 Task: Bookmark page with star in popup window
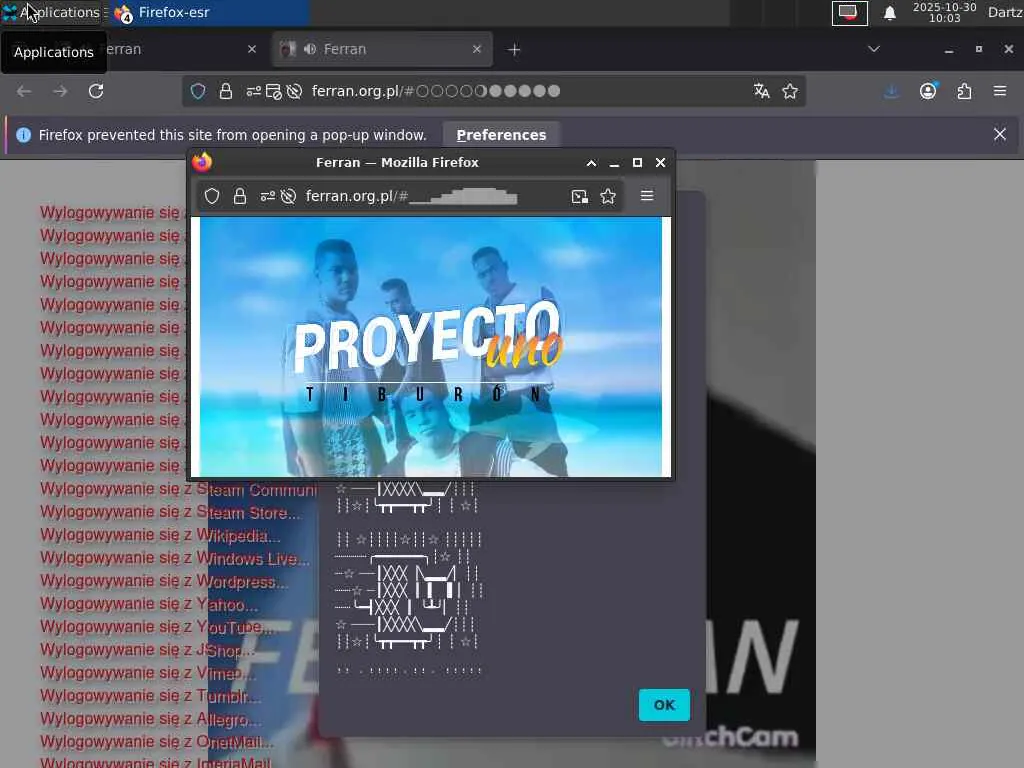608,196
